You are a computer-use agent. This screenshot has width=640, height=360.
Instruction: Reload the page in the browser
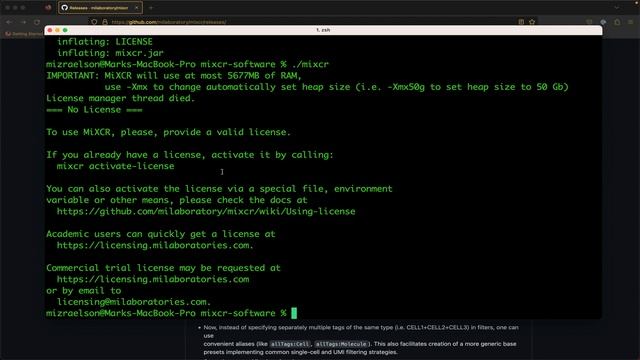37,22
